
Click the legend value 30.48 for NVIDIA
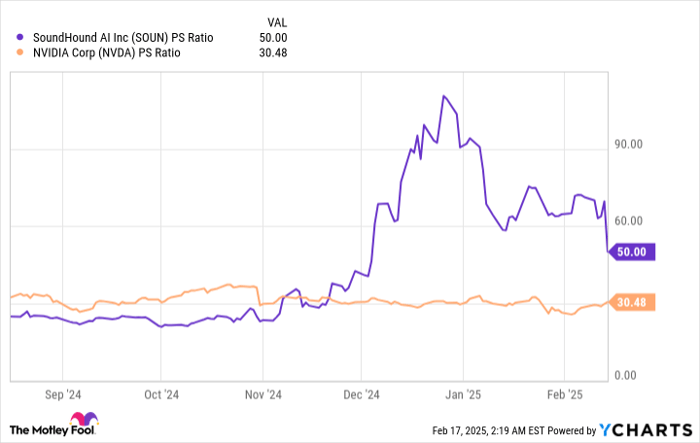tap(273, 53)
